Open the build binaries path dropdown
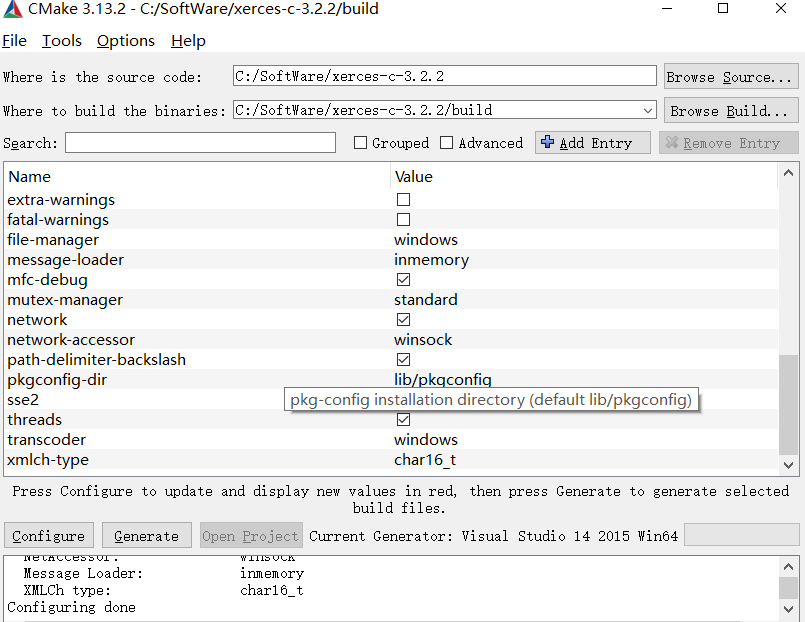This screenshot has width=805, height=622. pos(648,110)
